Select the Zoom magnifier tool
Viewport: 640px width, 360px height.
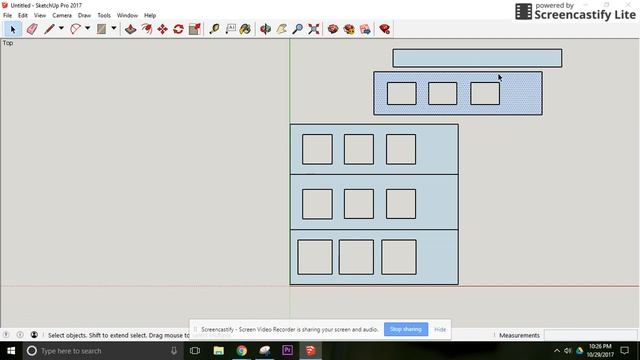tap(298, 29)
